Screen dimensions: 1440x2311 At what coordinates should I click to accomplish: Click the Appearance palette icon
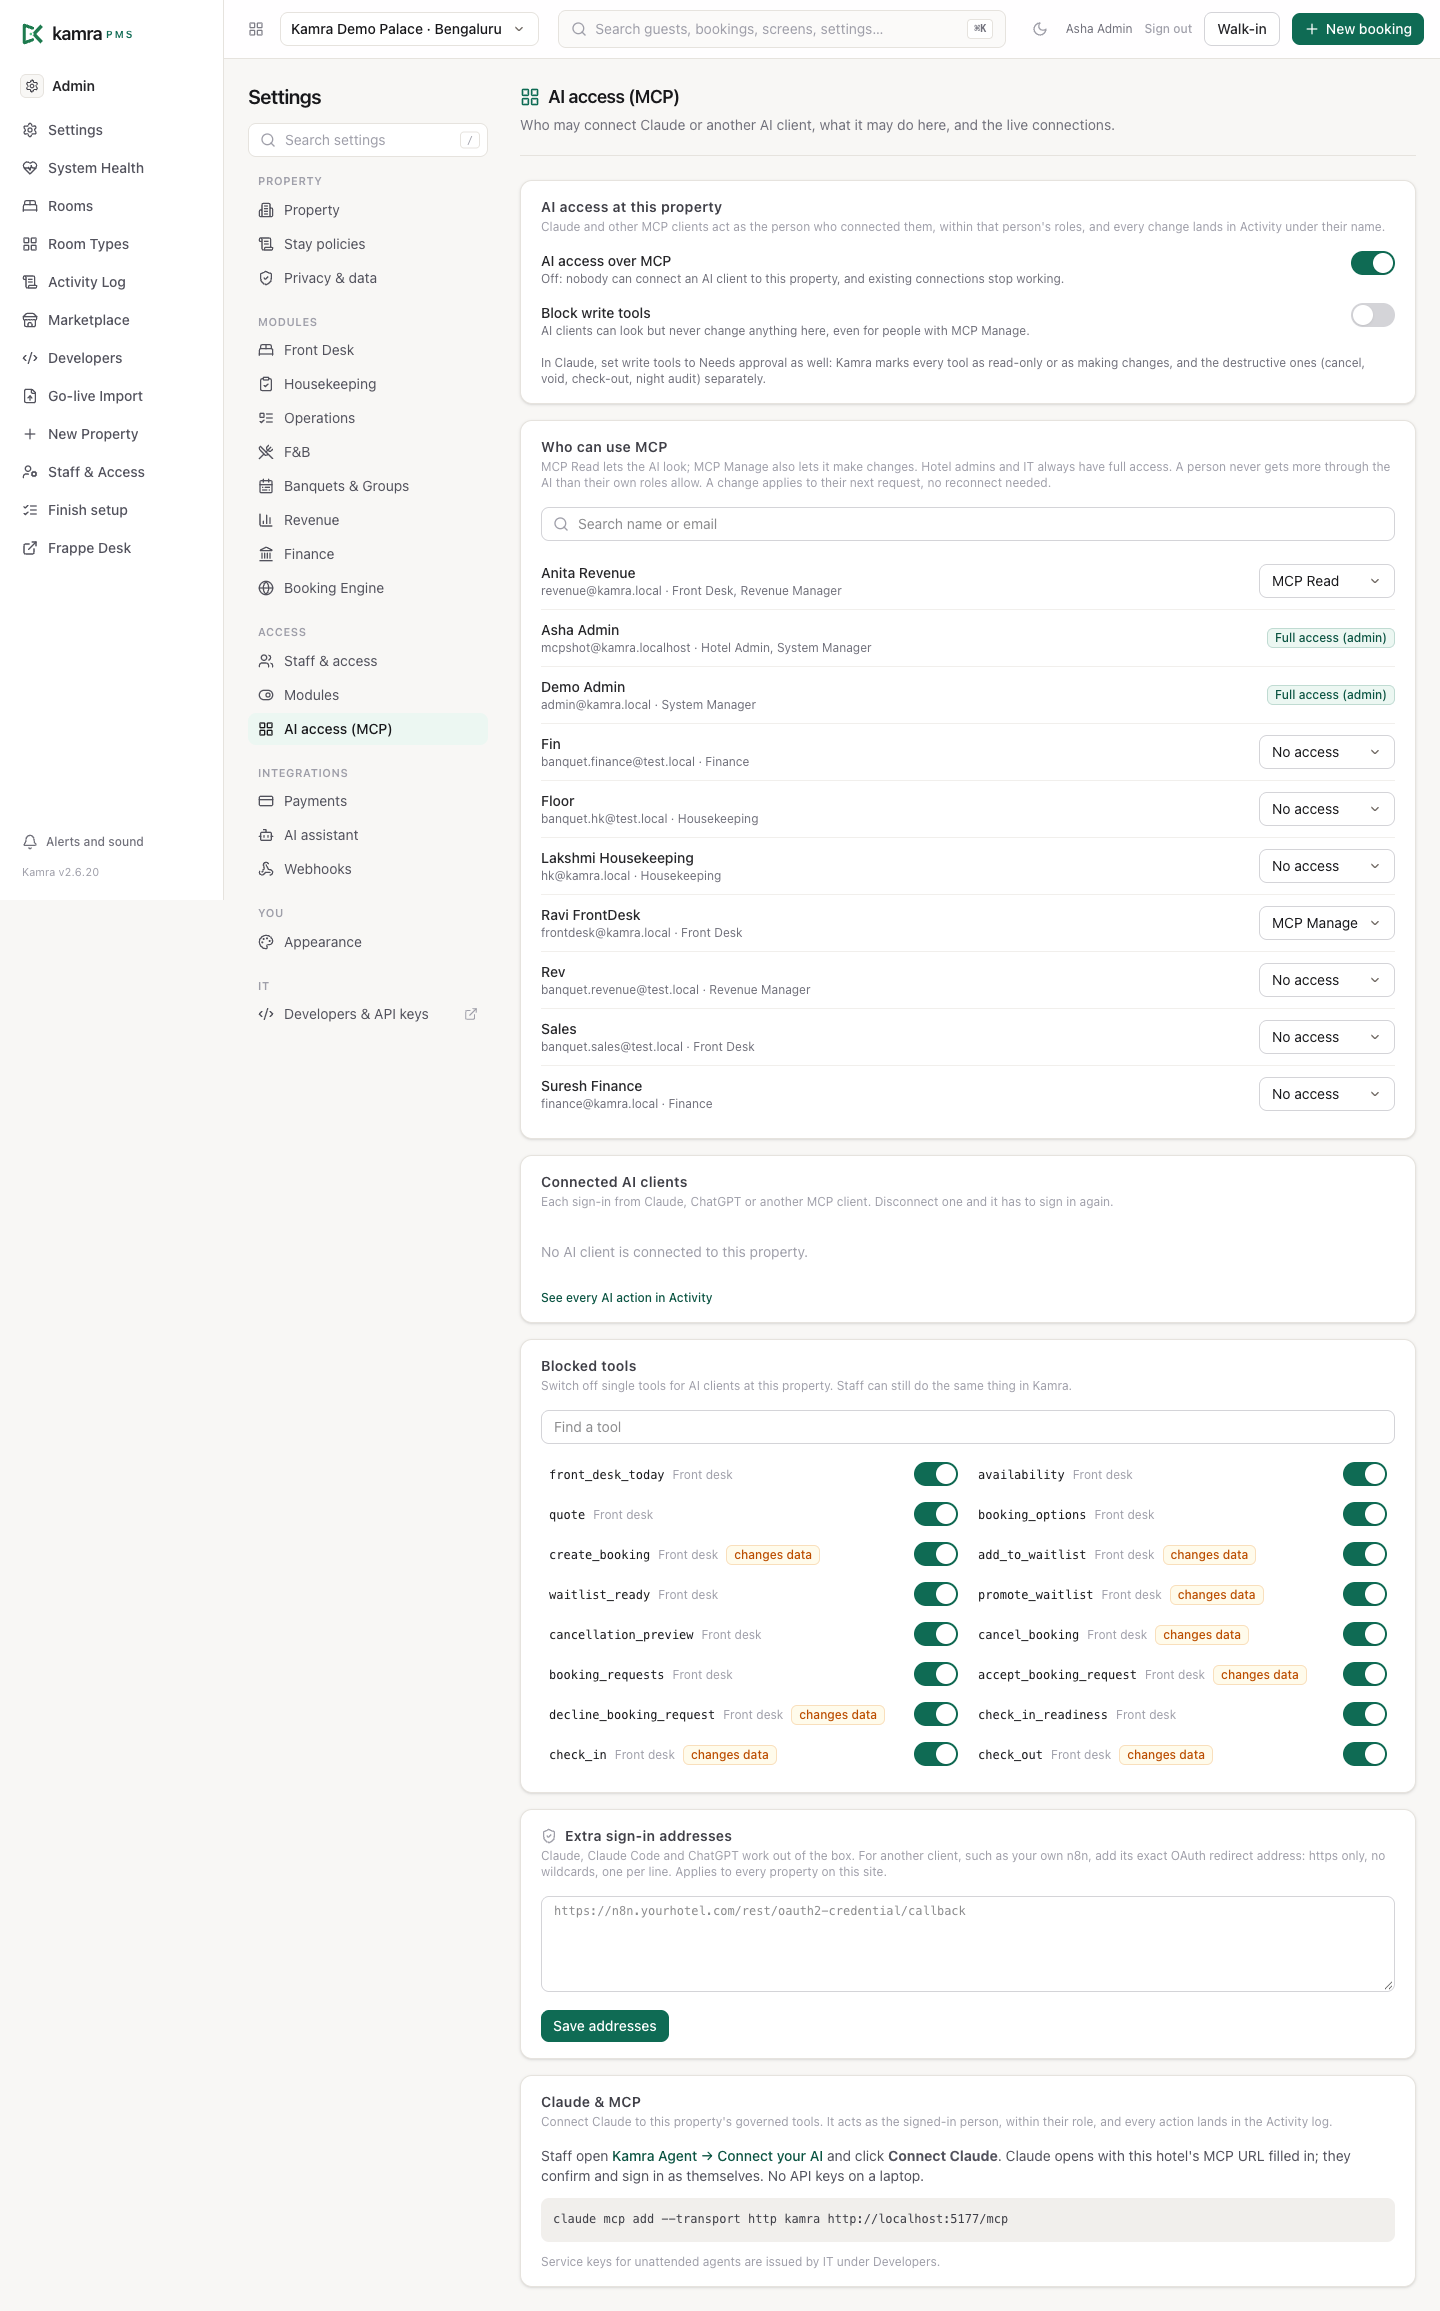[266, 942]
